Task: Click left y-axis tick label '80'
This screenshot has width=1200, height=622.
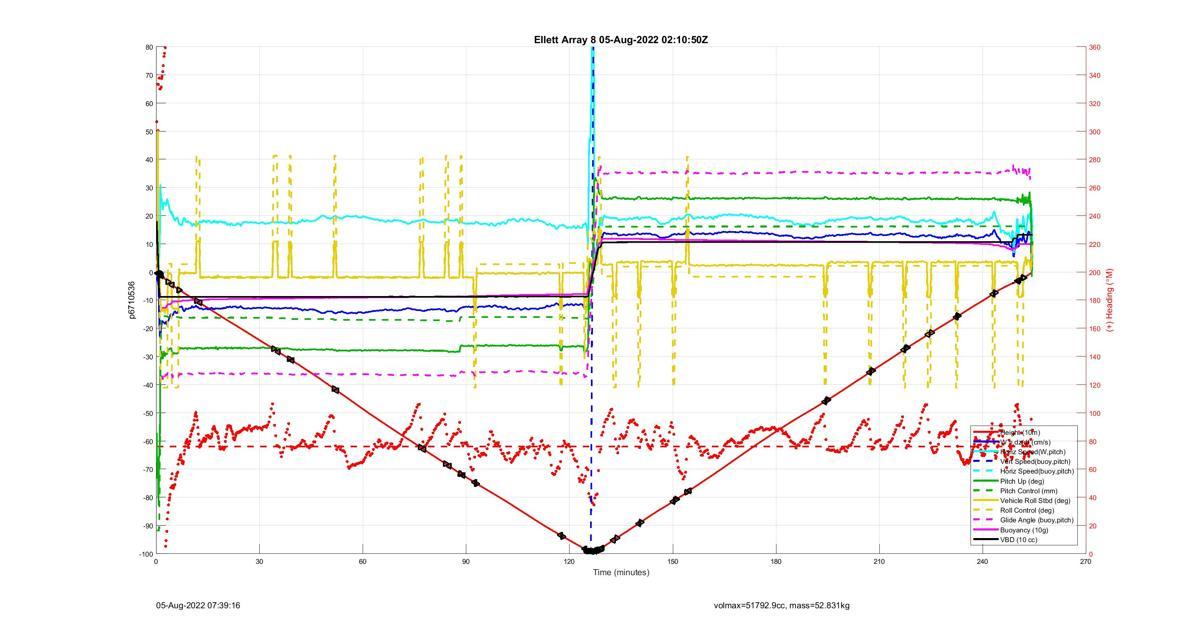Action: 148,47
